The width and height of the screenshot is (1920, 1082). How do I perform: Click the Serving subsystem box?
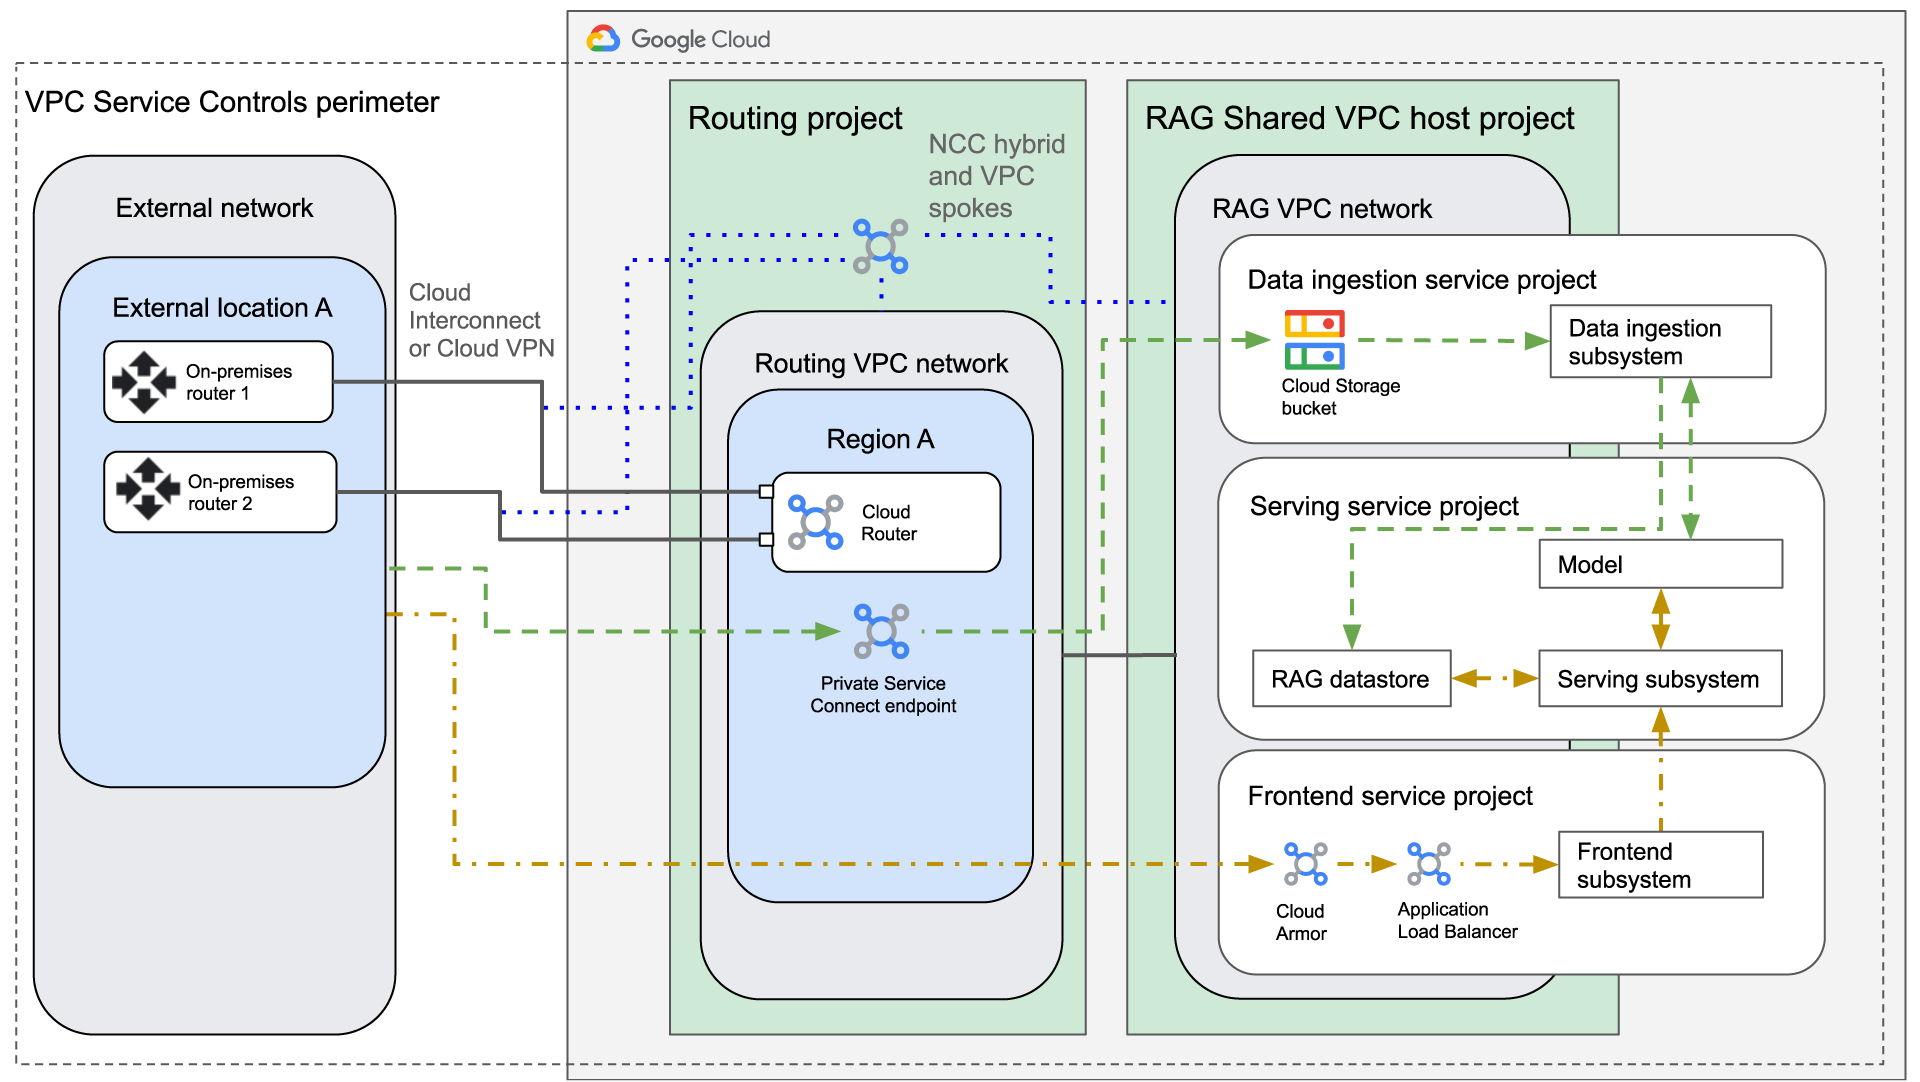[1660, 679]
